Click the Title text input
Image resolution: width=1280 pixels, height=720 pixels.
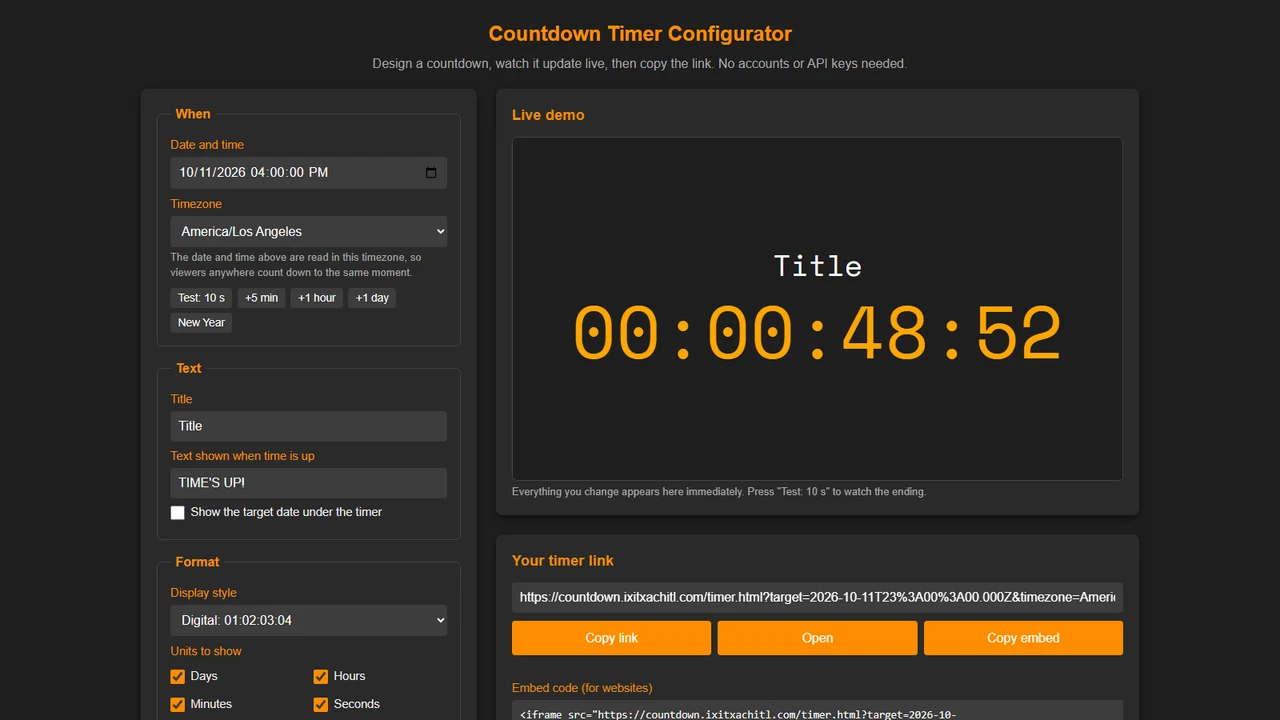pyautogui.click(x=309, y=426)
